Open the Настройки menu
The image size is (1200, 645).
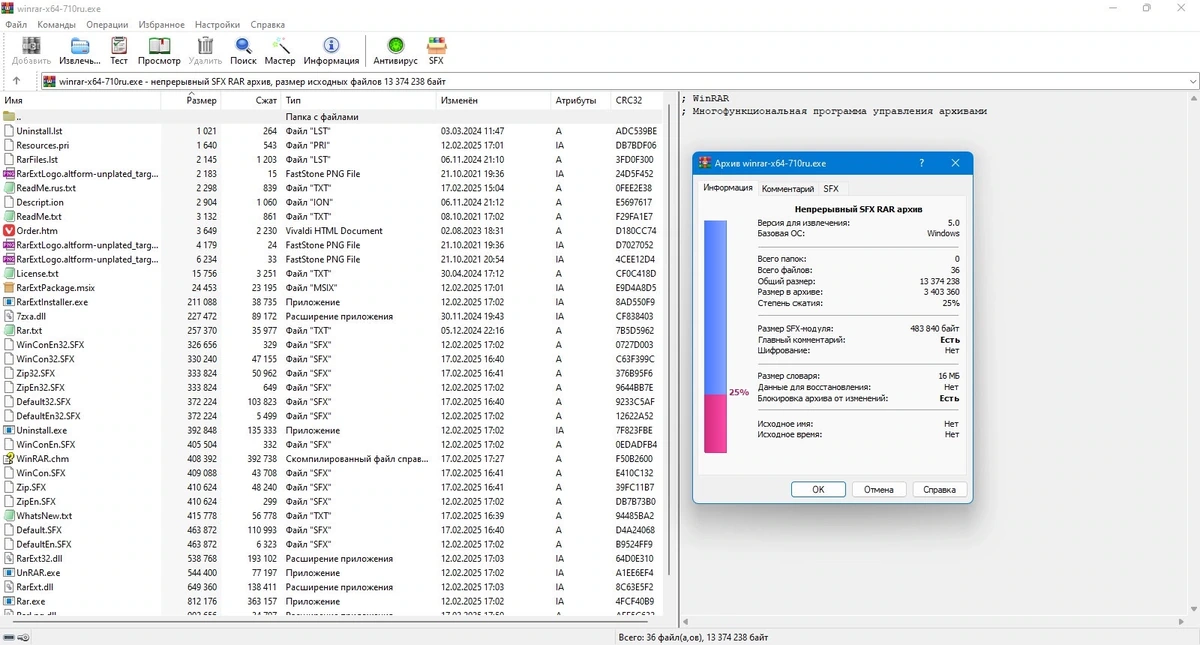pyautogui.click(x=217, y=24)
